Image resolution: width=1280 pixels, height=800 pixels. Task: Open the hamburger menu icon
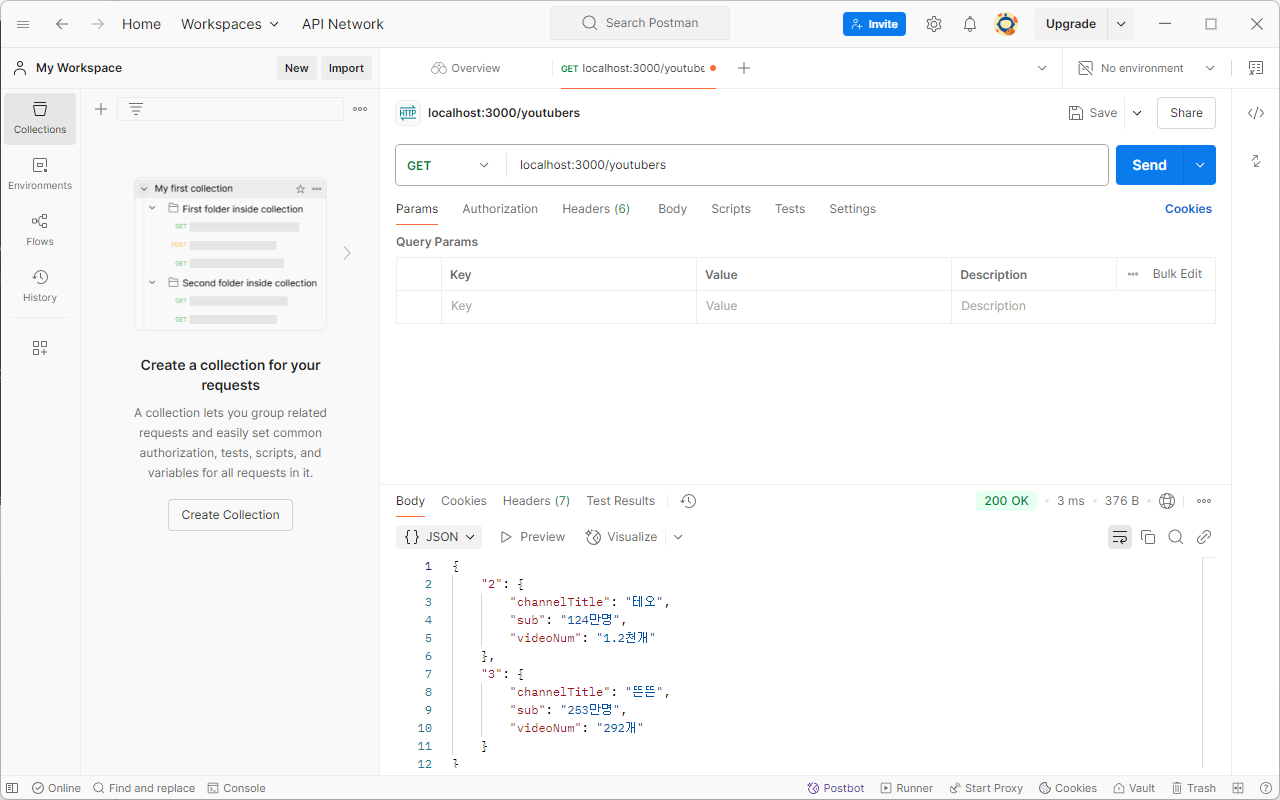tap(23, 24)
